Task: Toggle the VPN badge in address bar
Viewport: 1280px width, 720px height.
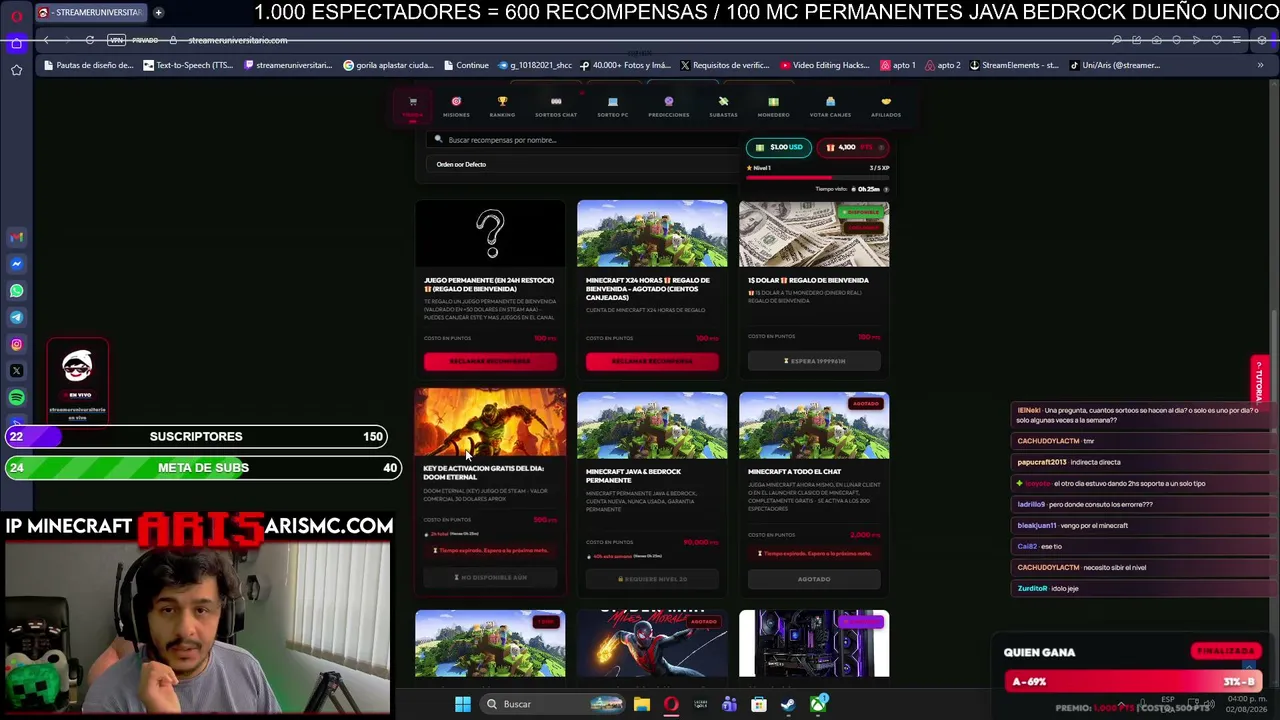Action: (x=117, y=40)
